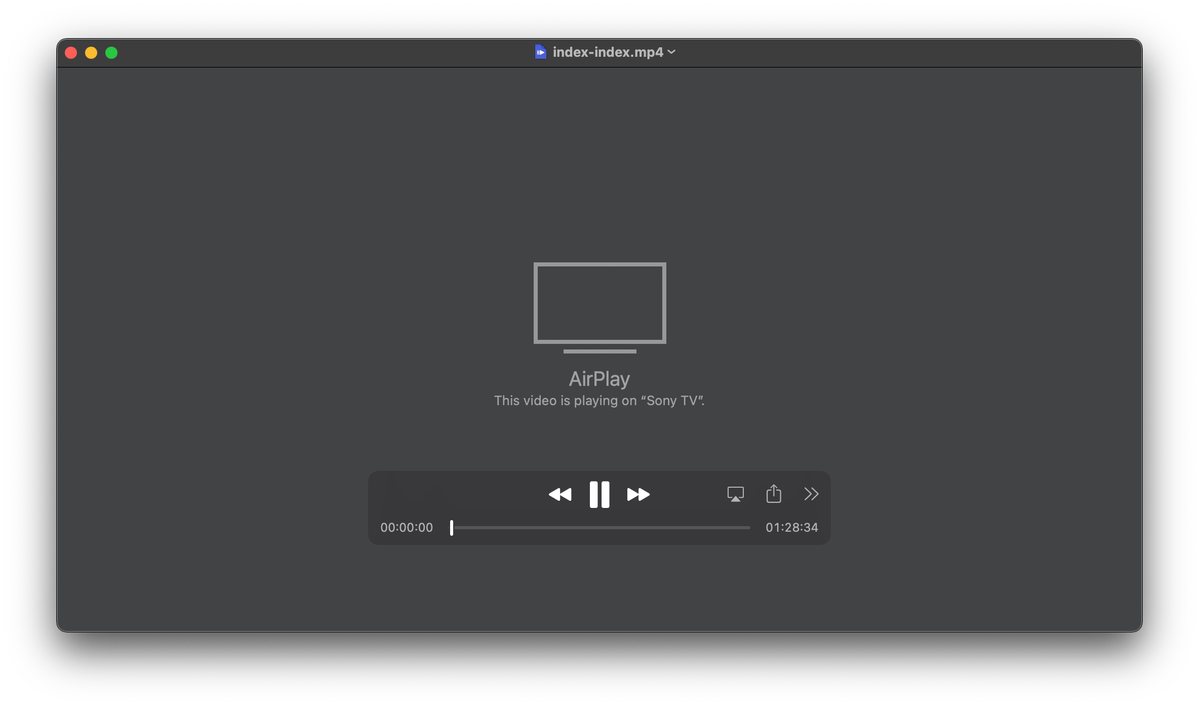Open the filename dropdown beside index-index.mp4
This screenshot has width=1199, height=707.
tap(671, 52)
